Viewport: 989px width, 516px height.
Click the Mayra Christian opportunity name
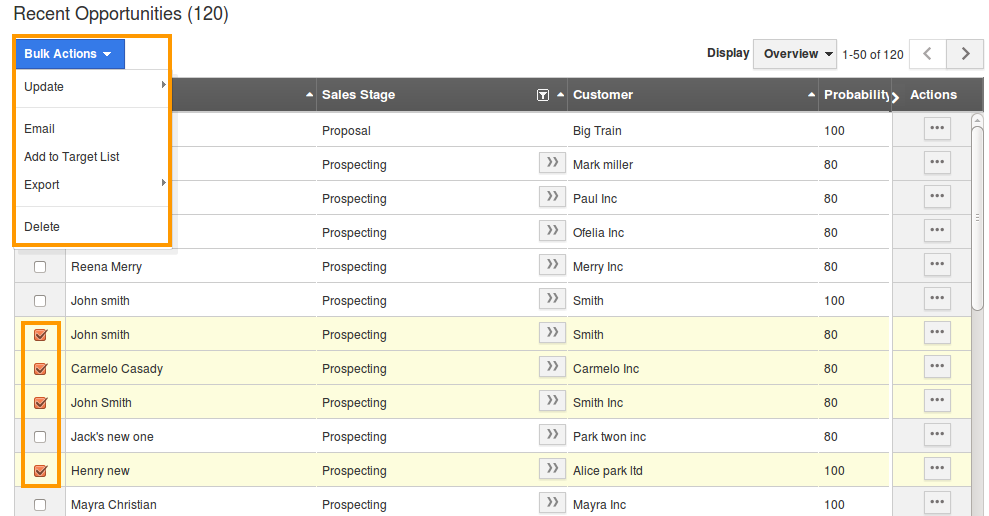tap(114, 505)
